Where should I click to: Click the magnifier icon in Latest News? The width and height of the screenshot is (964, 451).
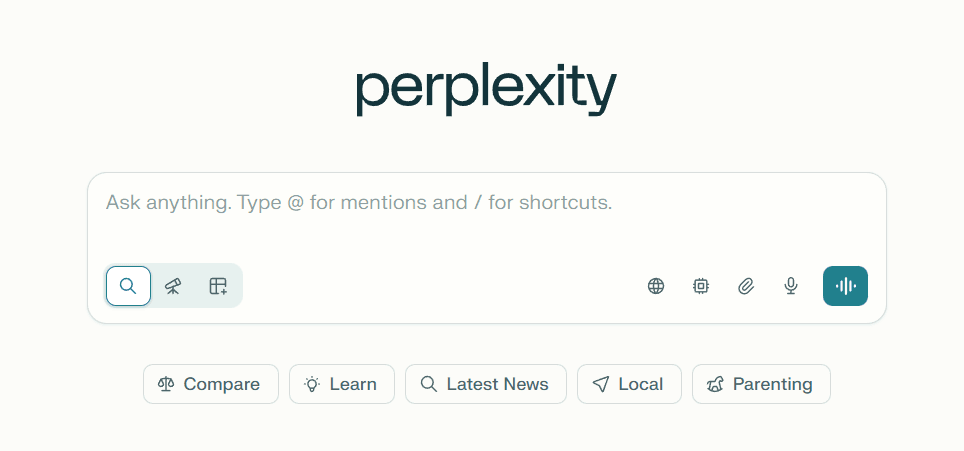point(429,384)
